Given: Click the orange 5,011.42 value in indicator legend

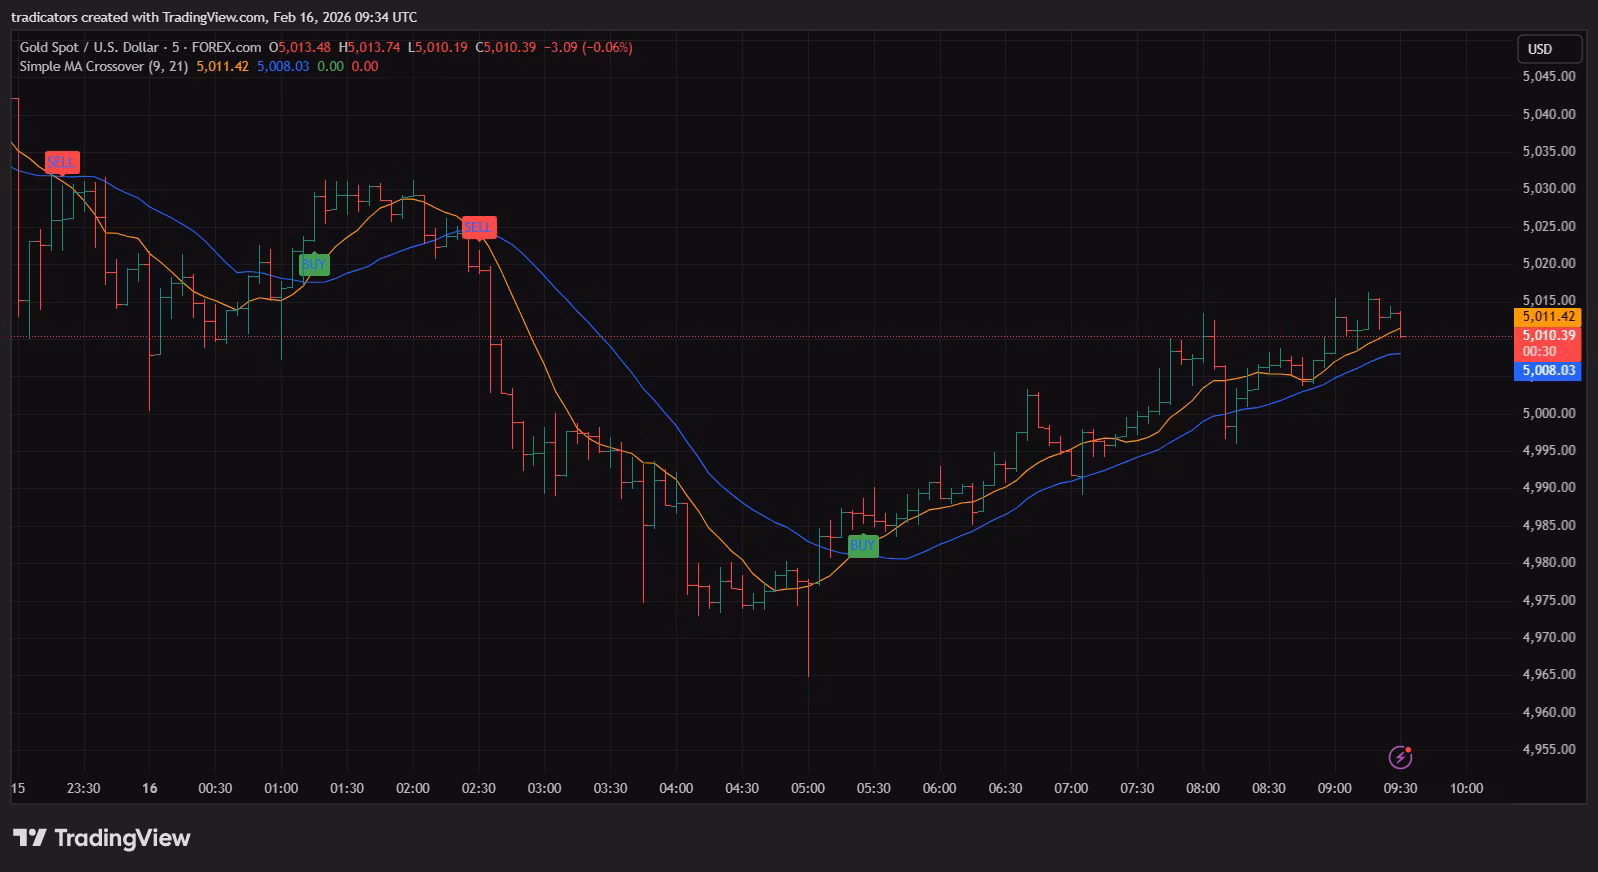Looking at the screenshot, I should tap(222, 66).
